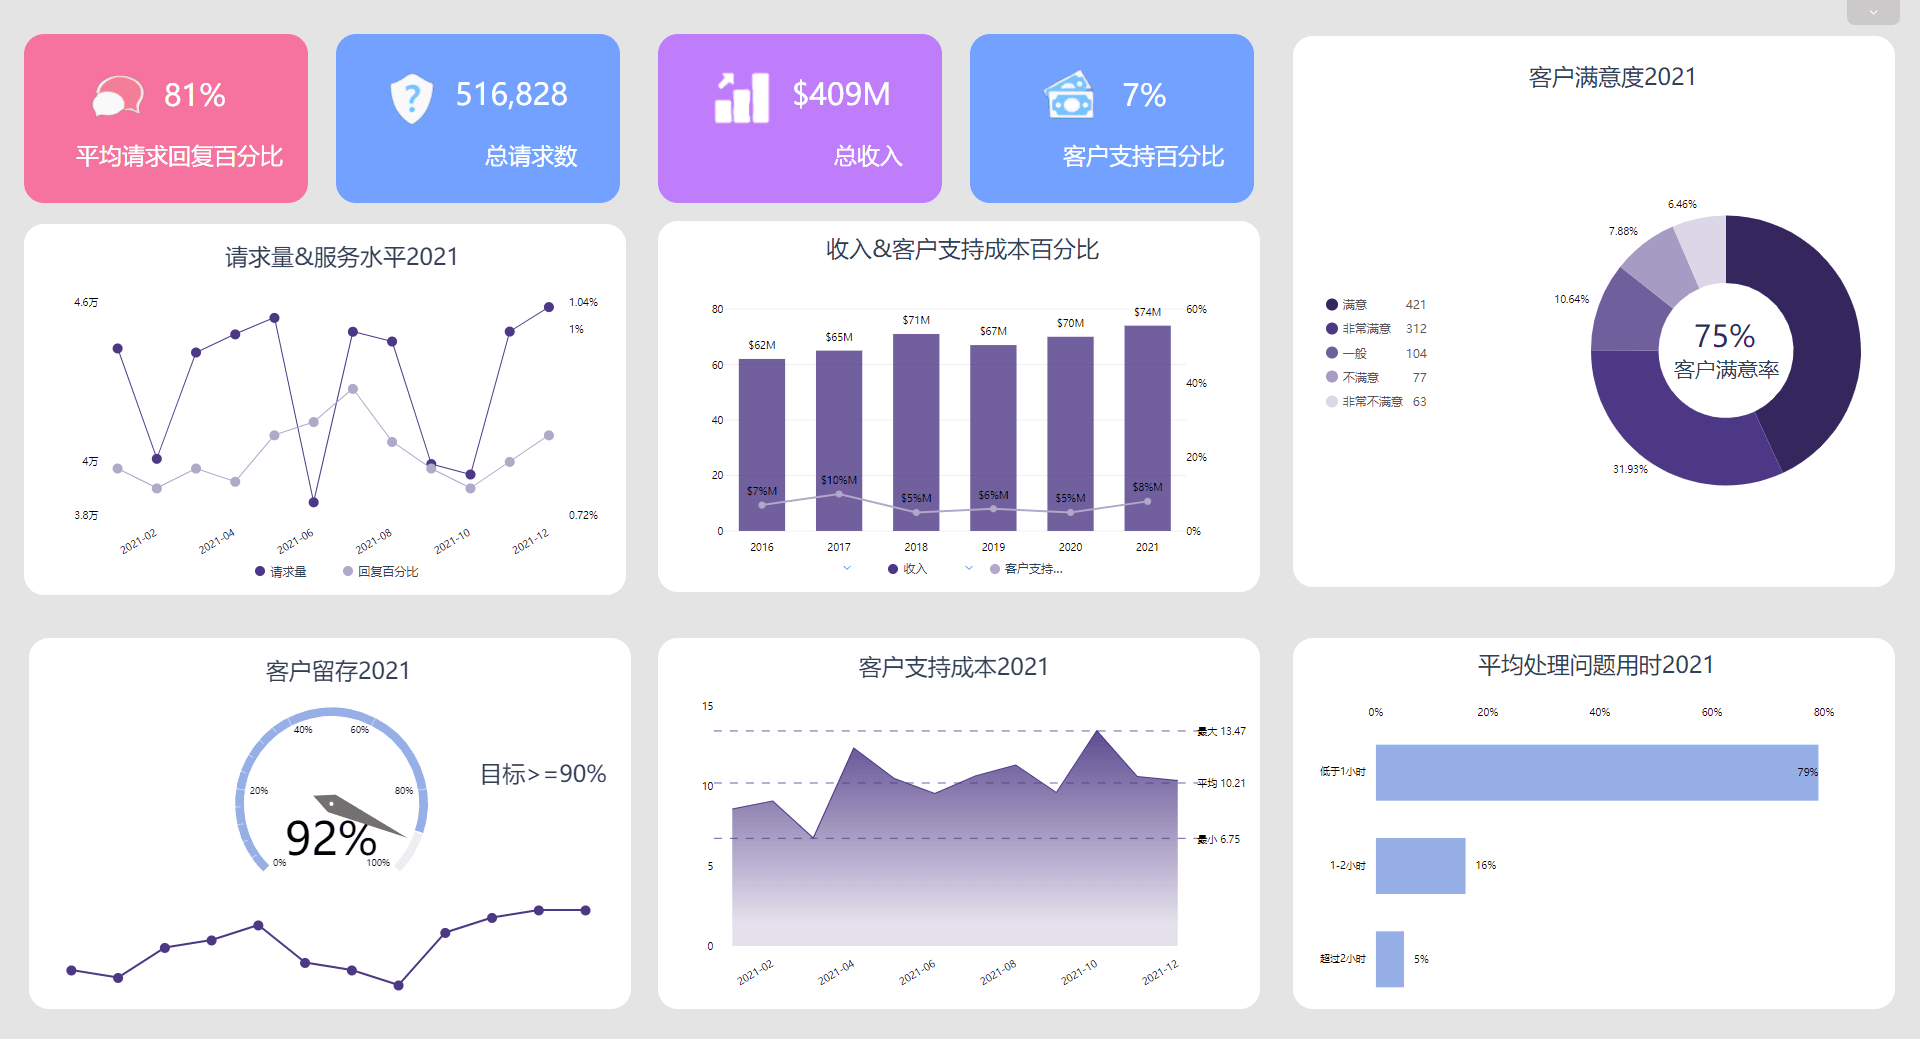Toggle the 请求量 legend series
This screenshot has width=1920, height=1039.
point(281,572)
